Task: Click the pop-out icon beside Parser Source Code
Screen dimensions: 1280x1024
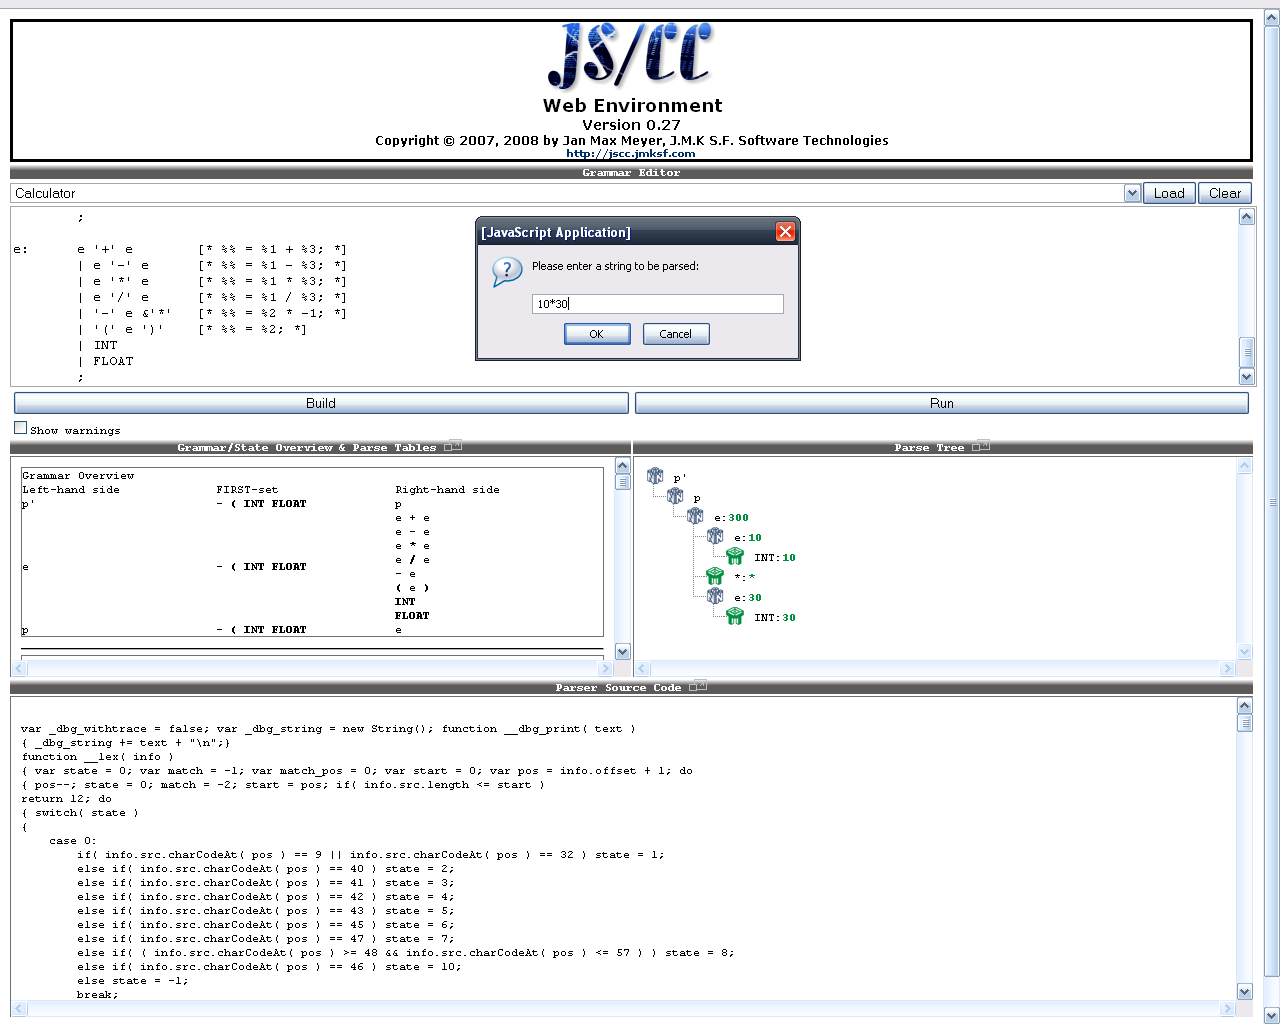Action: click(698, 687)
